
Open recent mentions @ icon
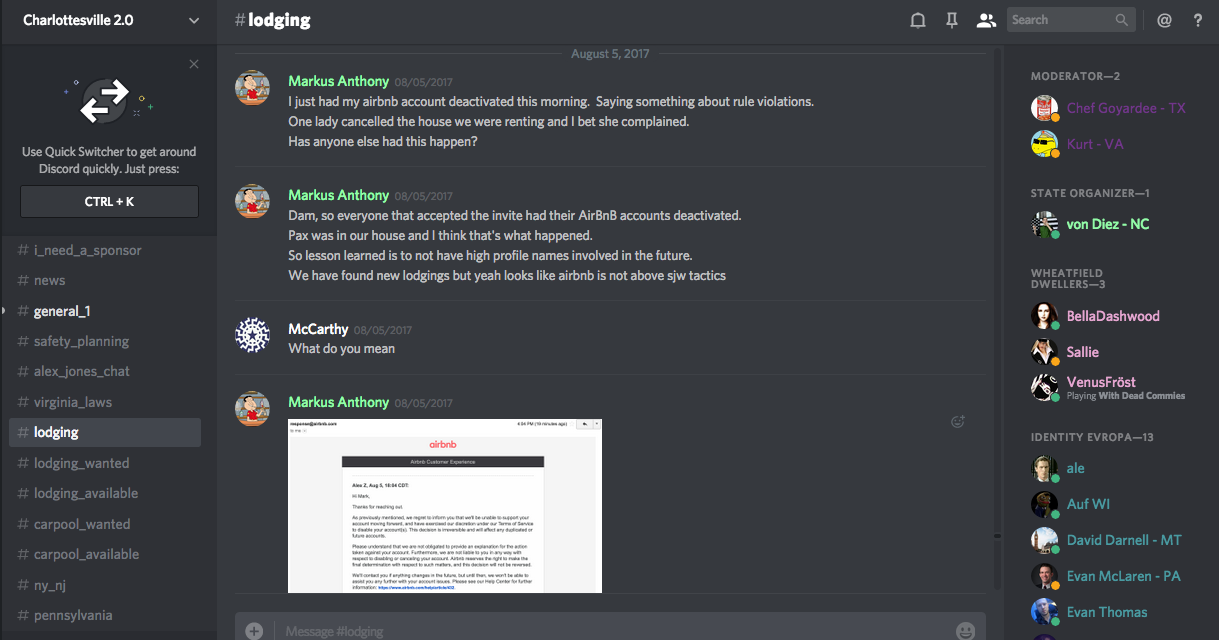[x=1164, y=20]
